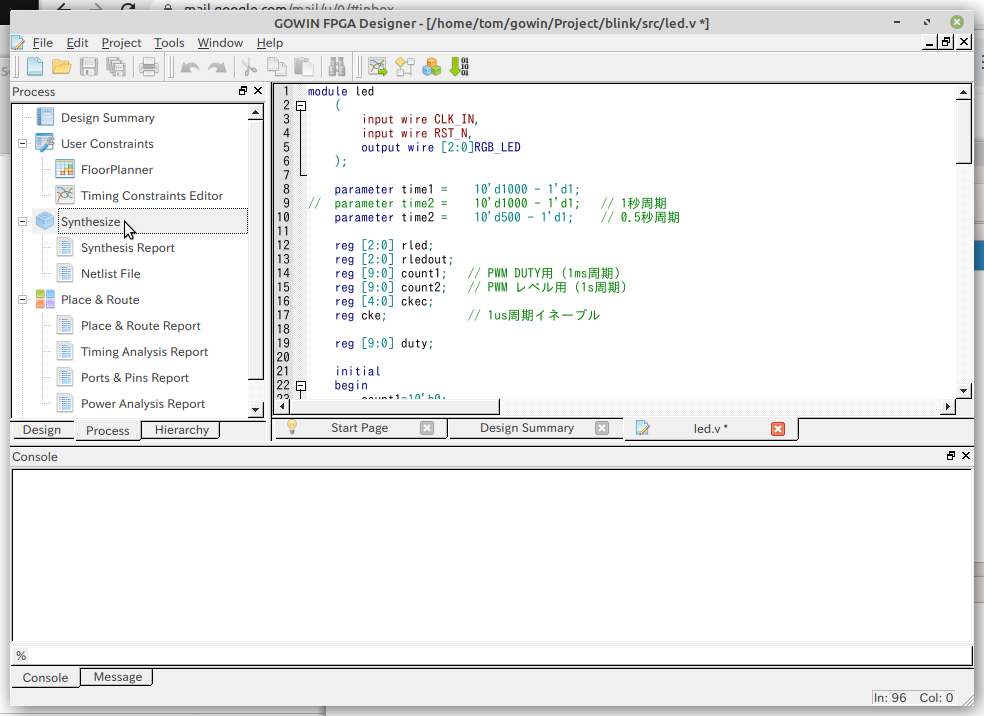
Task: Open a file using the folder icon
Action: pyautogui.click(x=62, y=67)
